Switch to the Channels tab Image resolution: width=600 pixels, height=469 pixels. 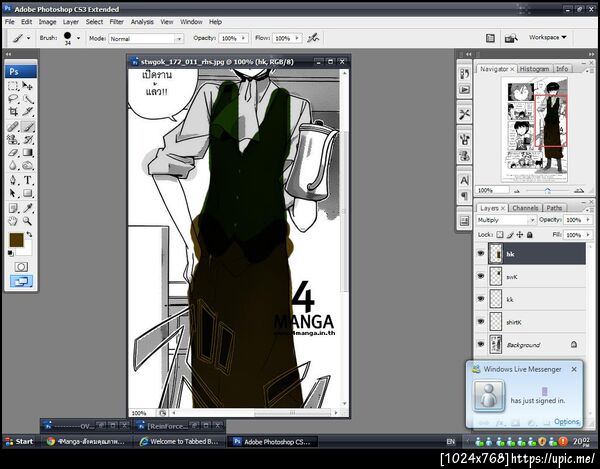pyautogui.click(x=525, y=208)
